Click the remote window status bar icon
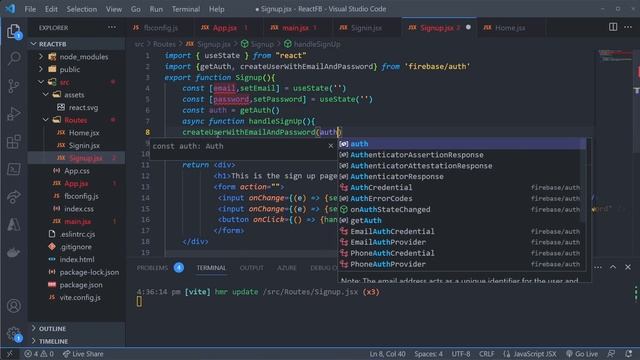Viewport: 640px width, 360px height. [x=10, y=354]
